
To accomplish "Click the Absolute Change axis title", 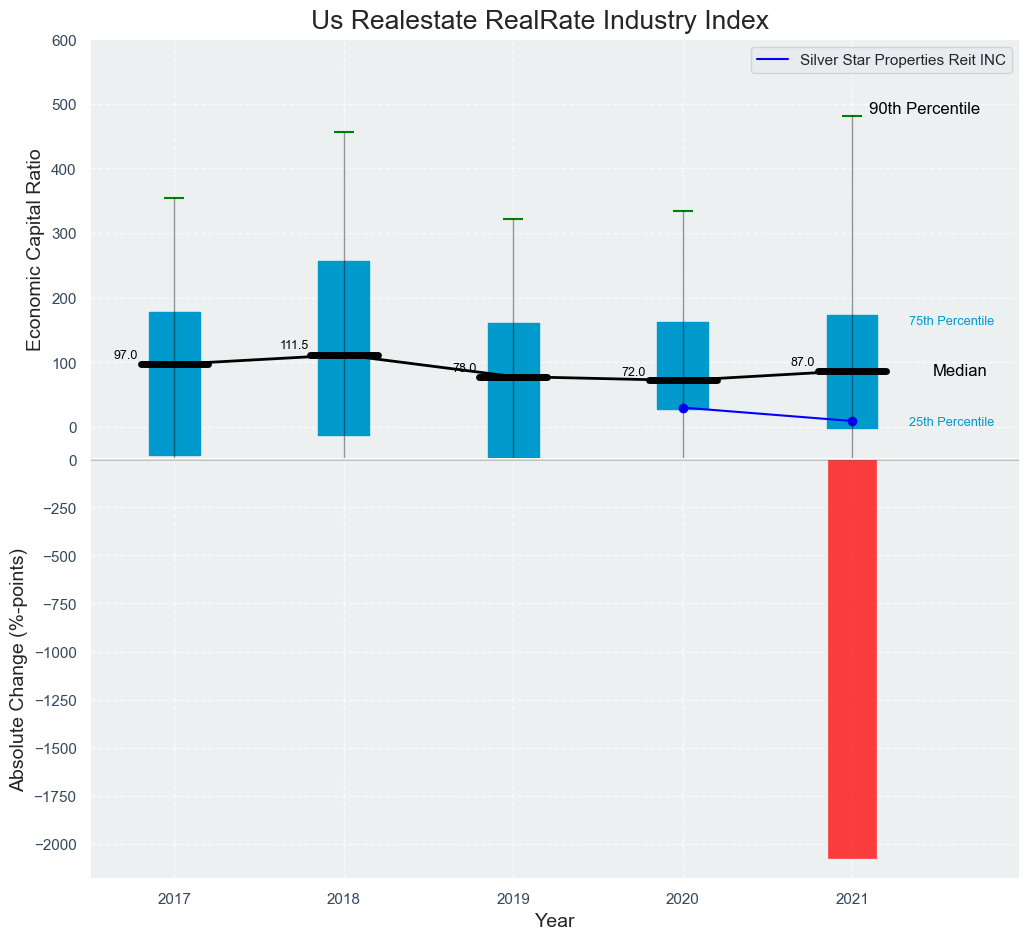I will tap(17, 669).
